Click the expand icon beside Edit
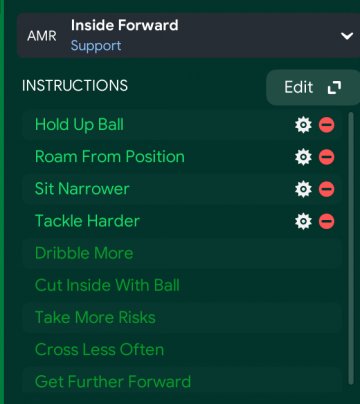 click(x=334, y=88)
